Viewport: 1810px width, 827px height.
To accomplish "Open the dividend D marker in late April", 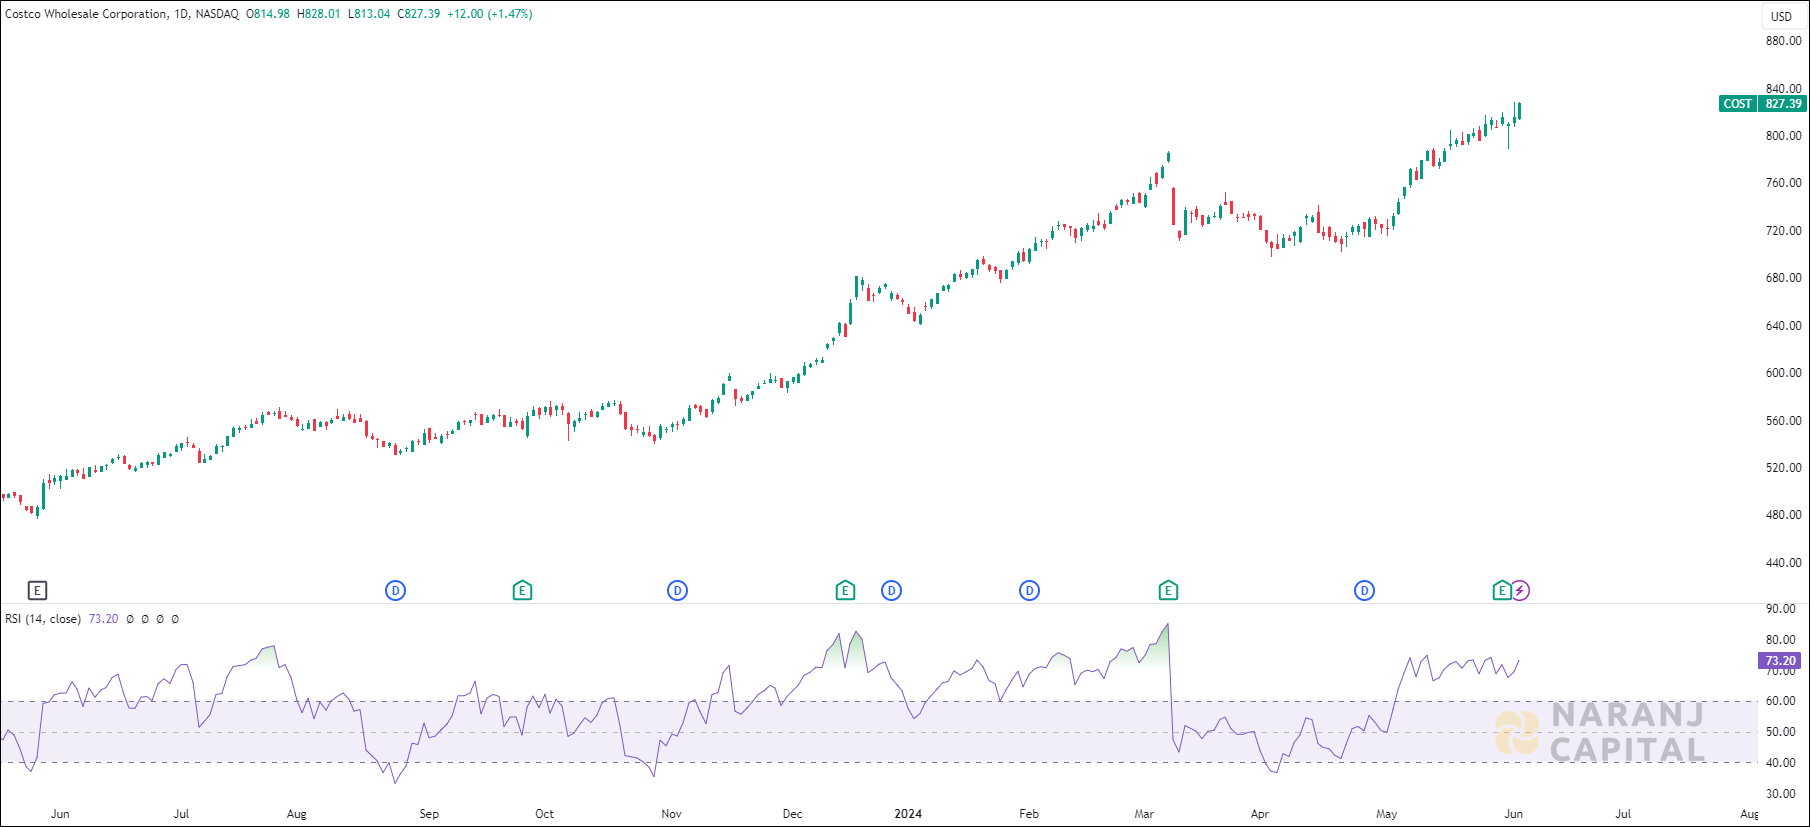I will click(x=1364, y=591).
